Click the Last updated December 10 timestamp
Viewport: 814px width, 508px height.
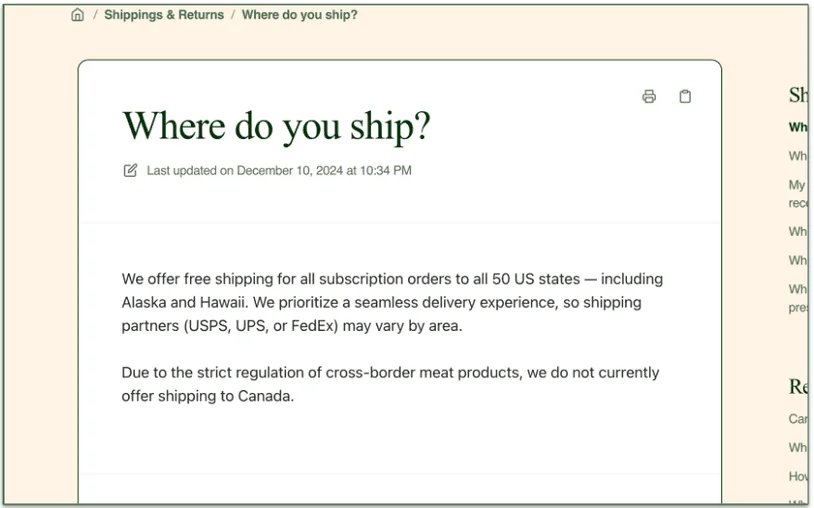tap(279, 170)
